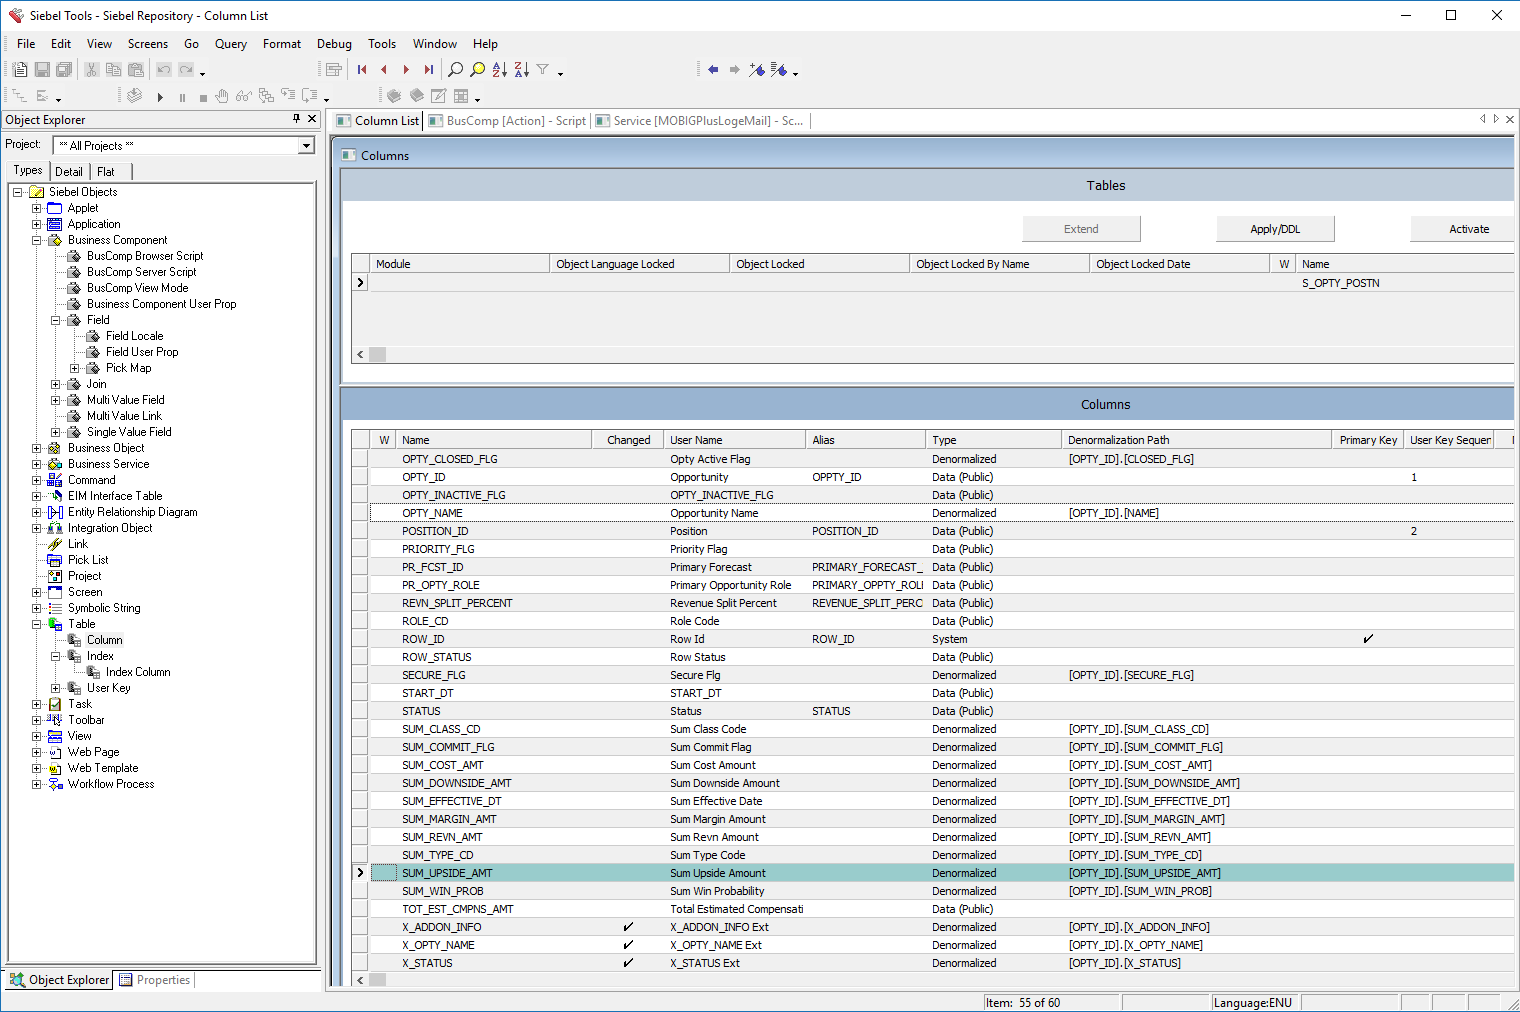Open the Properties bottom tab
The height and width of the screenshot is (1012, 1520).
(155, 980)
